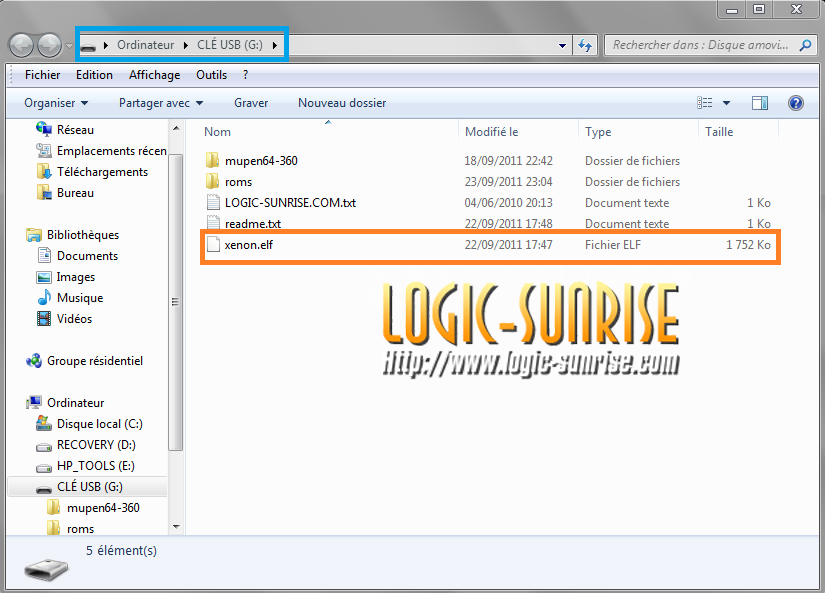This screenshot has height=593, width=825.
Task: Click CLÉ USB (G:) in the address bar
Action: tap(229, 45)
